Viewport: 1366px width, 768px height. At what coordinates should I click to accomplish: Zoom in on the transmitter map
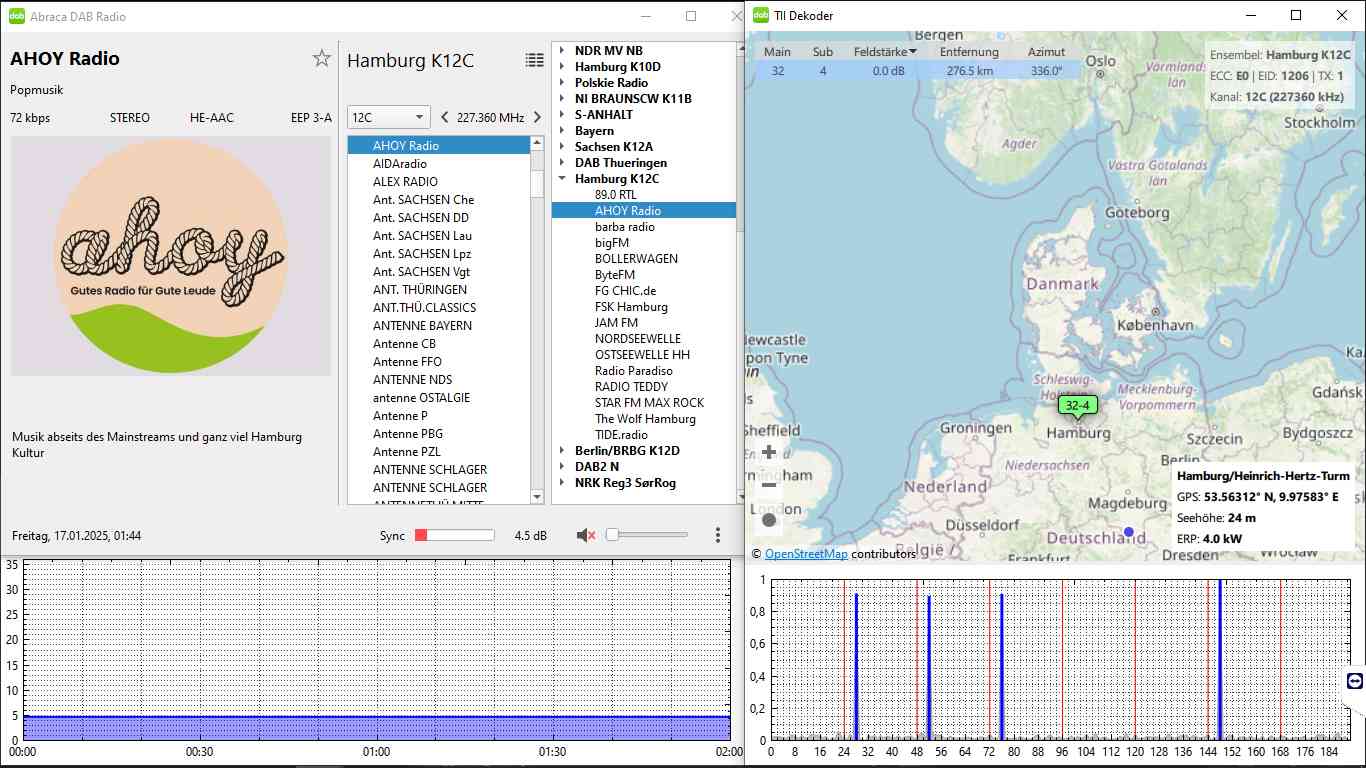pos(769,452)
